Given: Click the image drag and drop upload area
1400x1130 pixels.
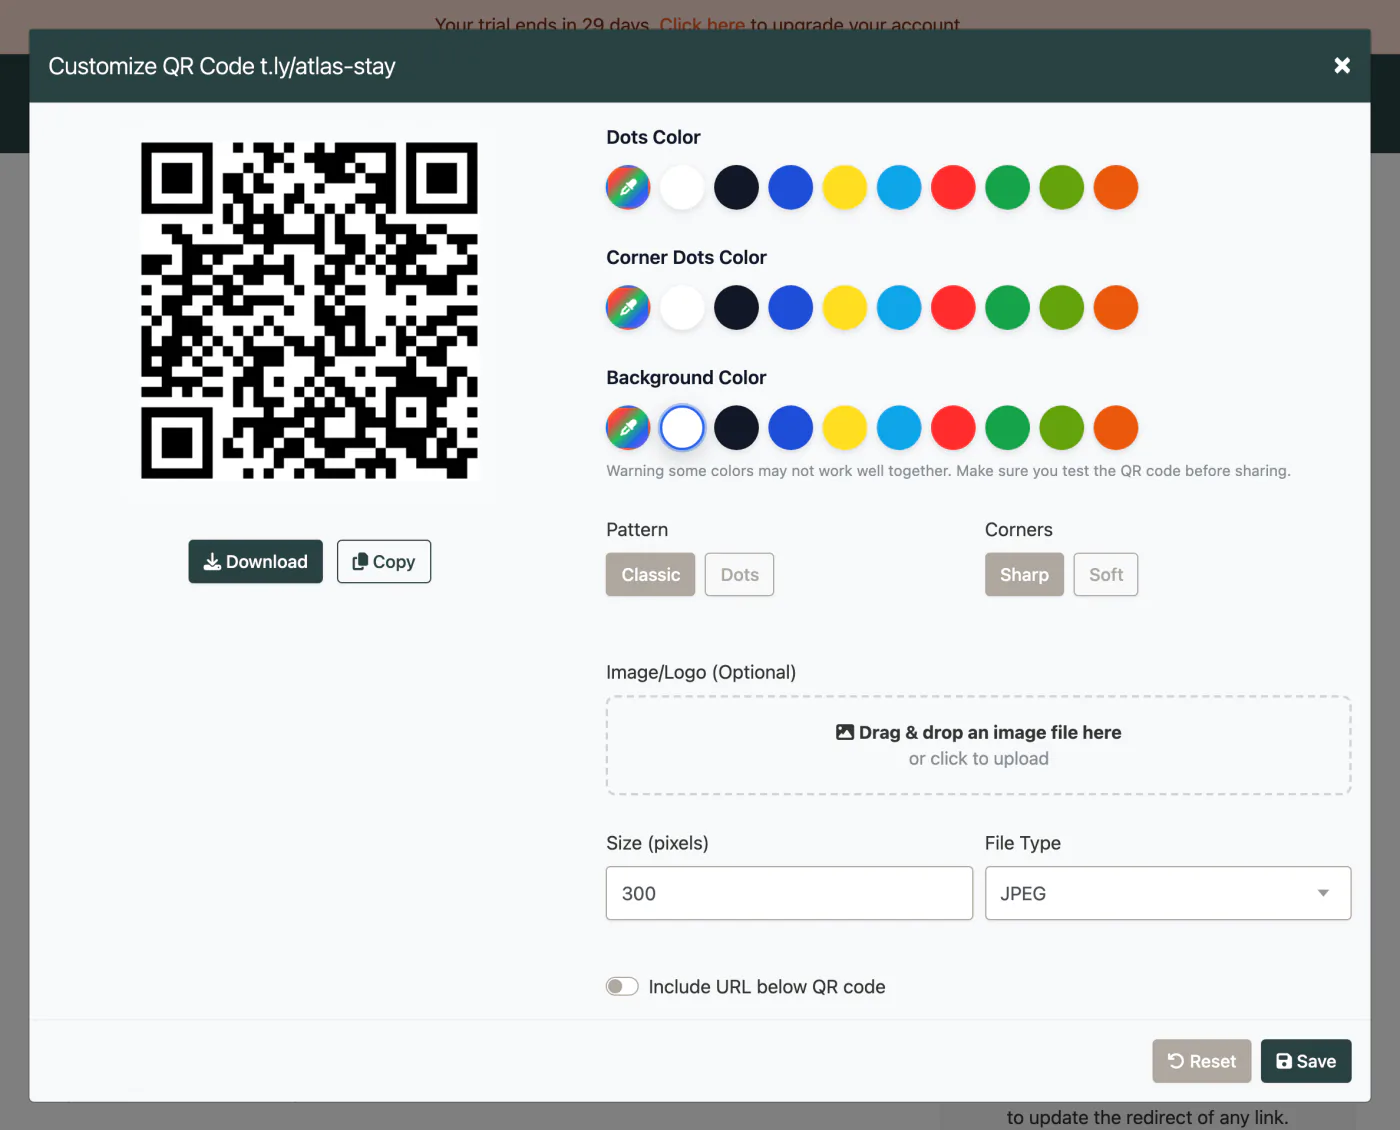Looking at the screenshot, I should [x=978, y=745].
